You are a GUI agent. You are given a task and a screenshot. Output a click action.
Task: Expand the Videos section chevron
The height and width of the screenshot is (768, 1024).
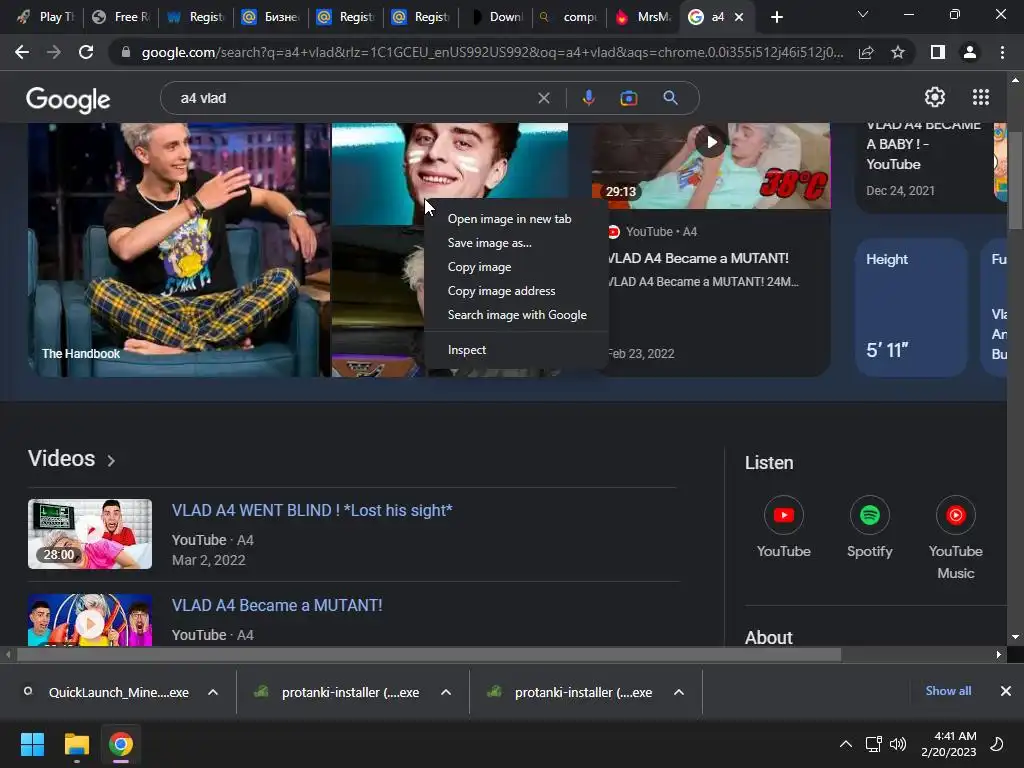[x=111, y=460]
